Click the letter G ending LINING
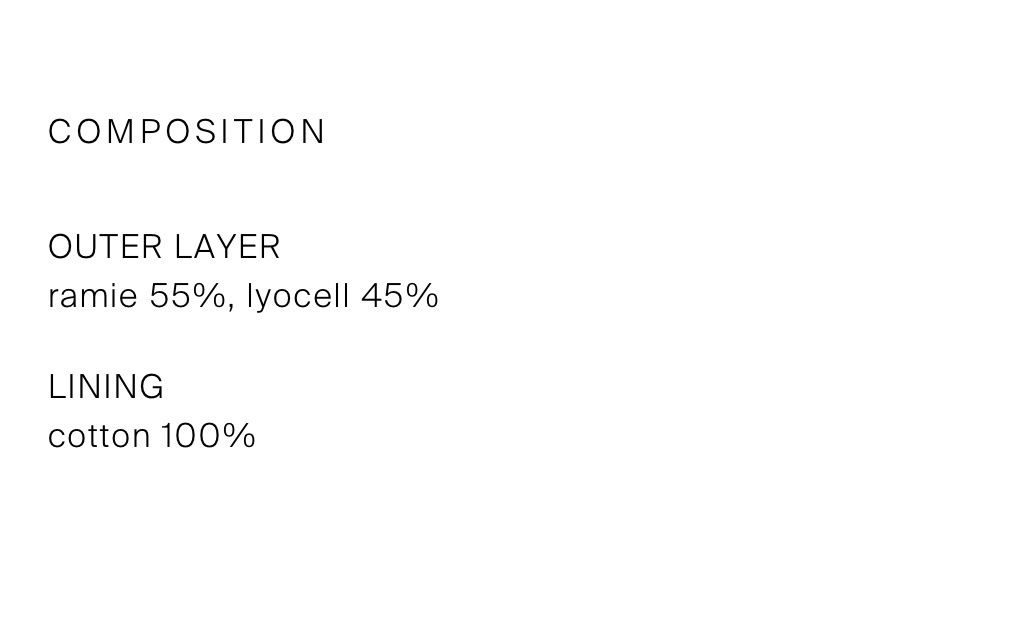This screenshot has width=1015, height=618. 152,387
